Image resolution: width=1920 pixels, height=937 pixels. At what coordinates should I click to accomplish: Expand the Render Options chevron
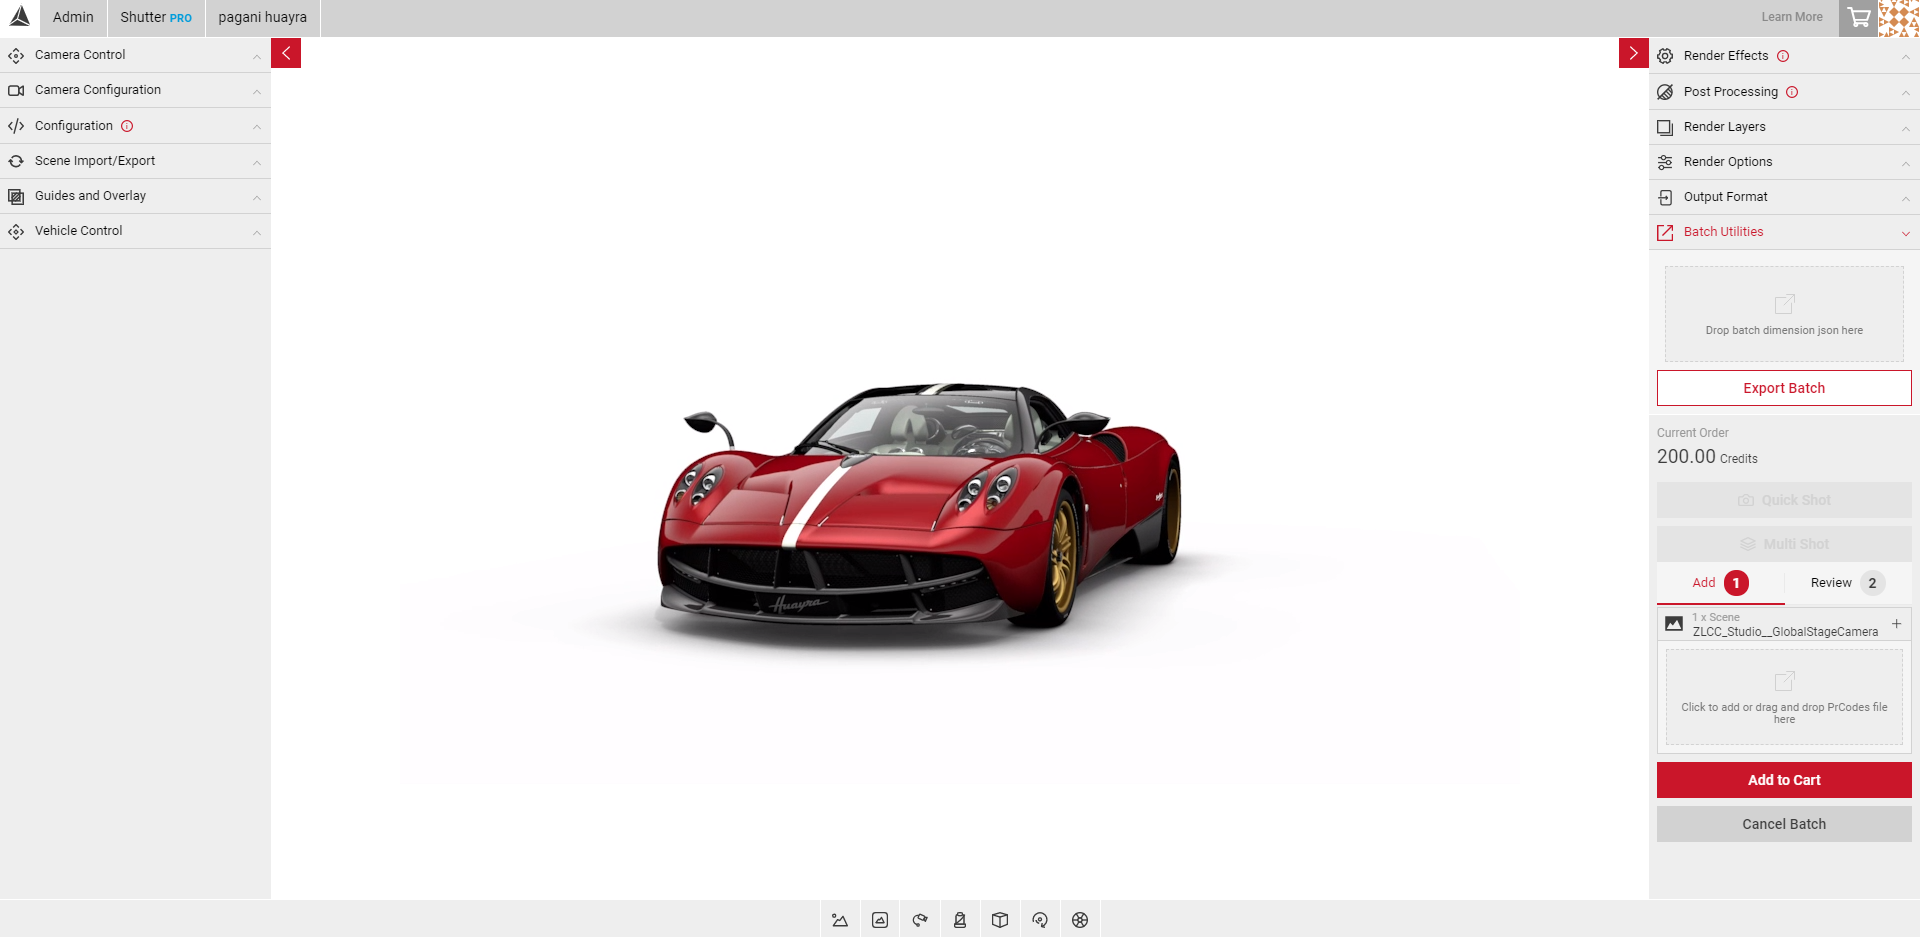[1905, 163]
